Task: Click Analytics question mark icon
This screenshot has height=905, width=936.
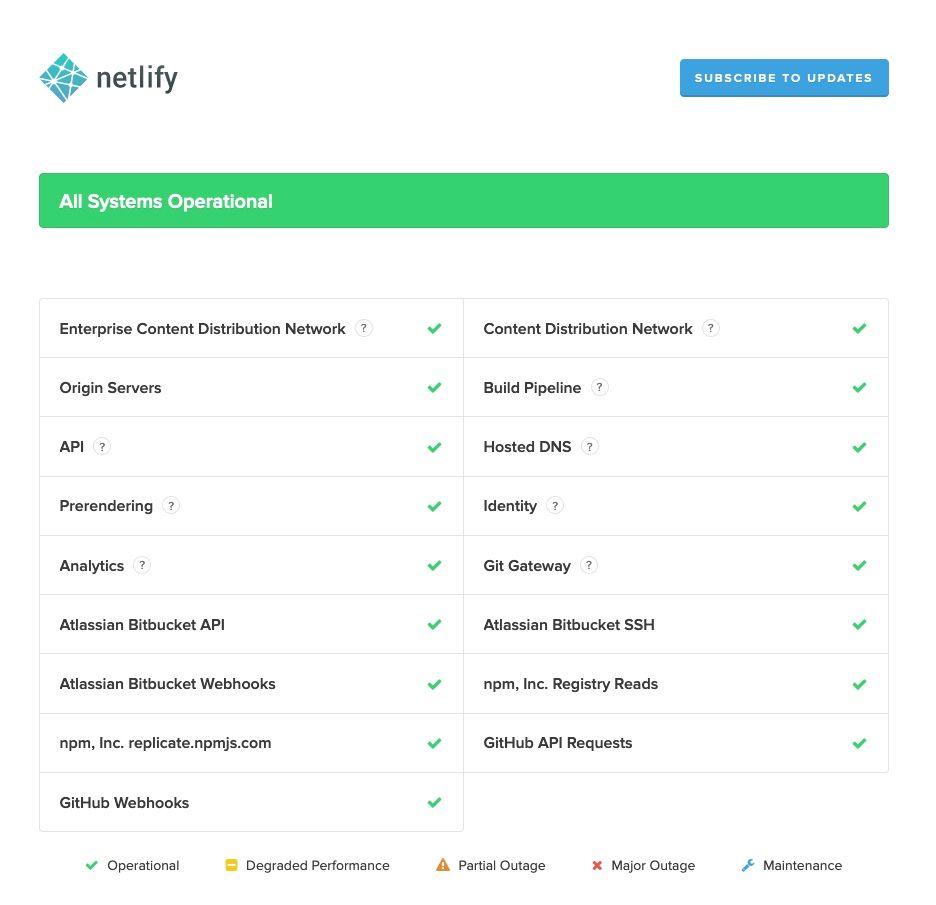Action: (x=141, y=565)
